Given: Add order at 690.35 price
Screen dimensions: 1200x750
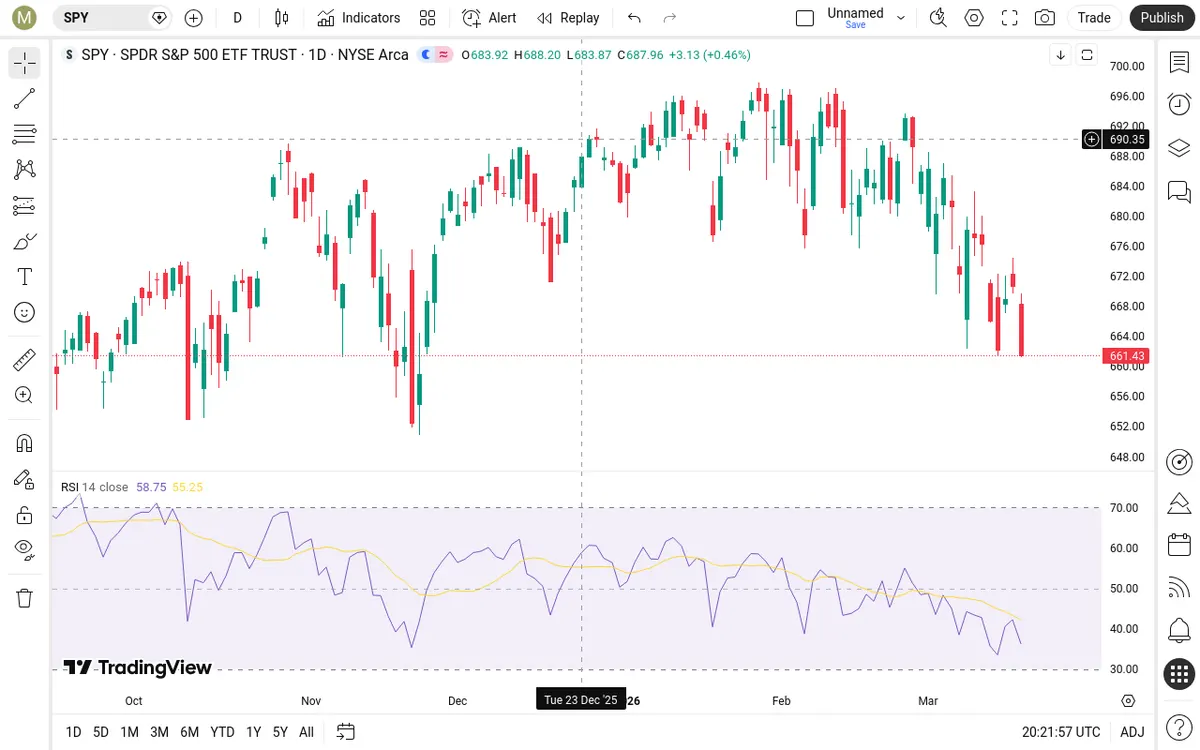Looking at the screenshot, I should [1092, 139].
